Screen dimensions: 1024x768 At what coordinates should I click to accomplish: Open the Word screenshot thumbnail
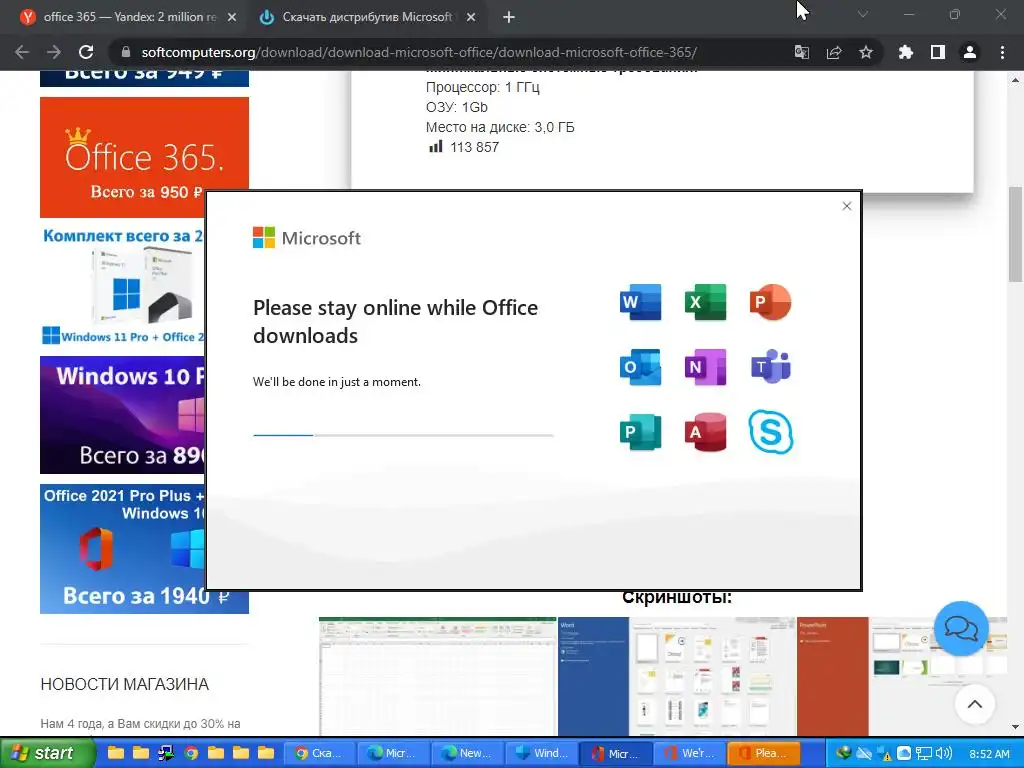click(x=677, y=676)
